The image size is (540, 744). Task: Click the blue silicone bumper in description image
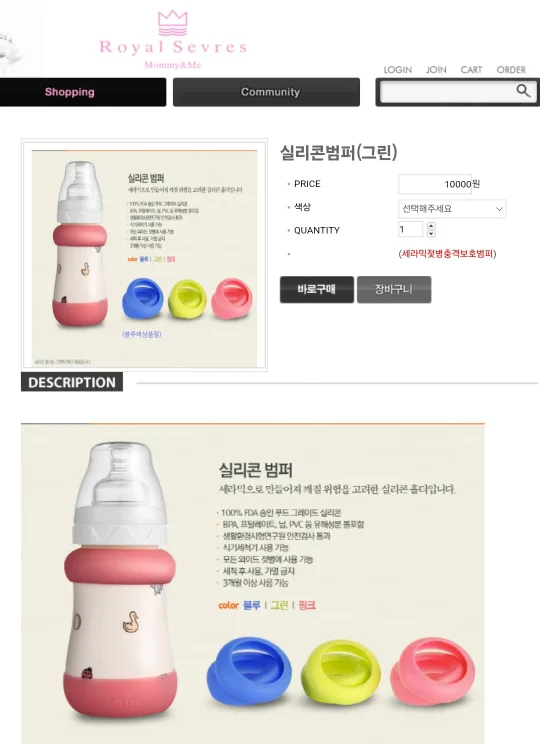point(249,670)
